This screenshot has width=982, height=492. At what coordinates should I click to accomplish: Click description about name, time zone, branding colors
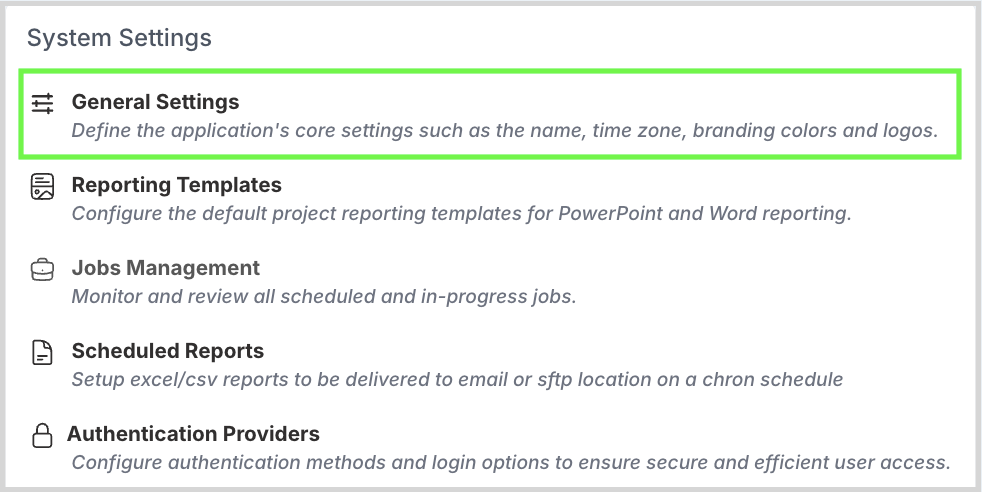504,130
